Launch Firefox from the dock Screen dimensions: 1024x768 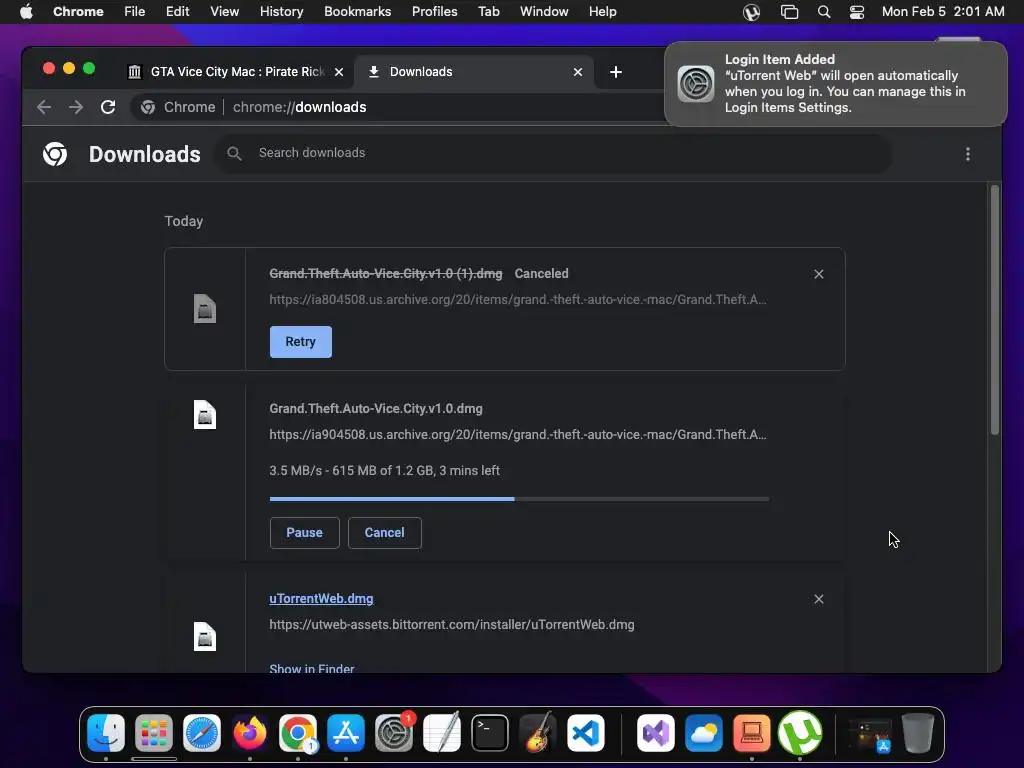coord(249,733)
